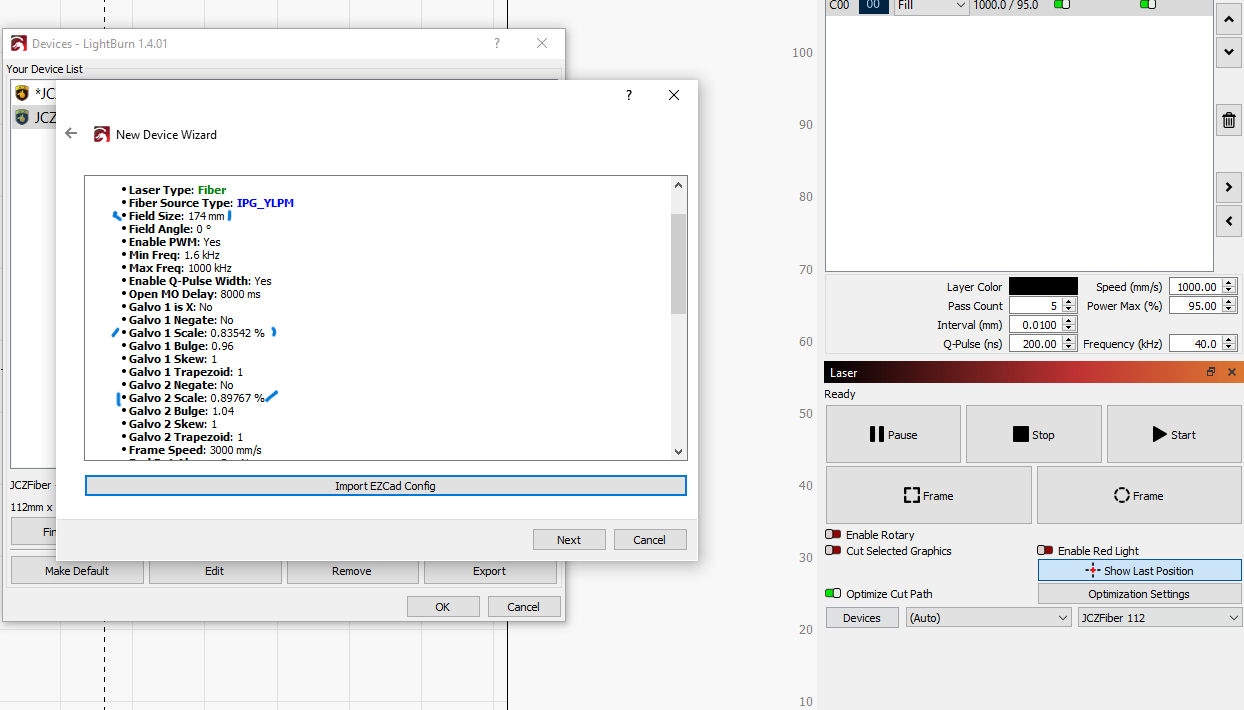
Task: Open the JCZFiber 112 device dropdown
Action: pos(1160,618)
